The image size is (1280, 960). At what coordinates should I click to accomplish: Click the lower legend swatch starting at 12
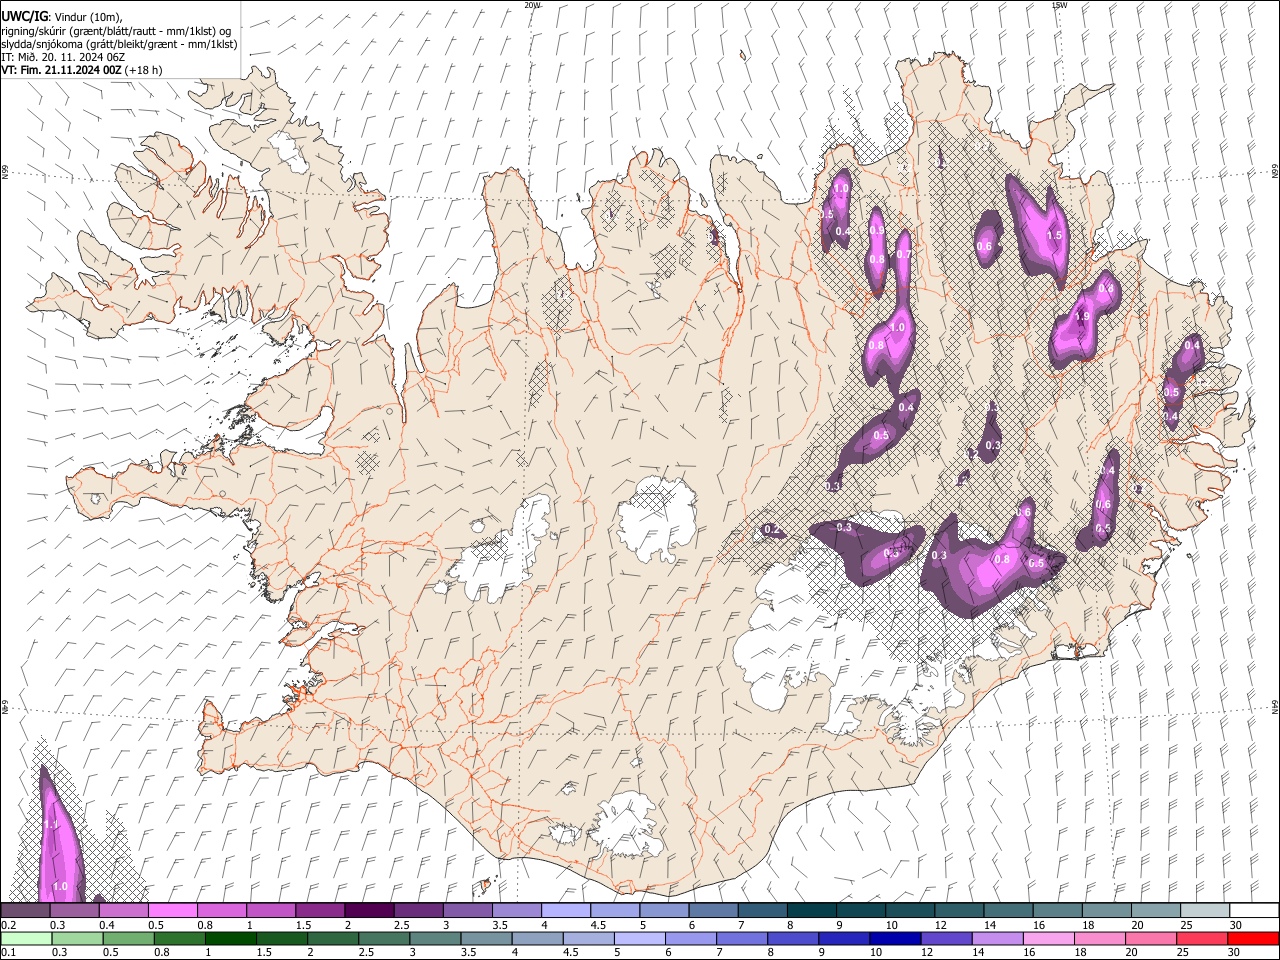[945, 939]
